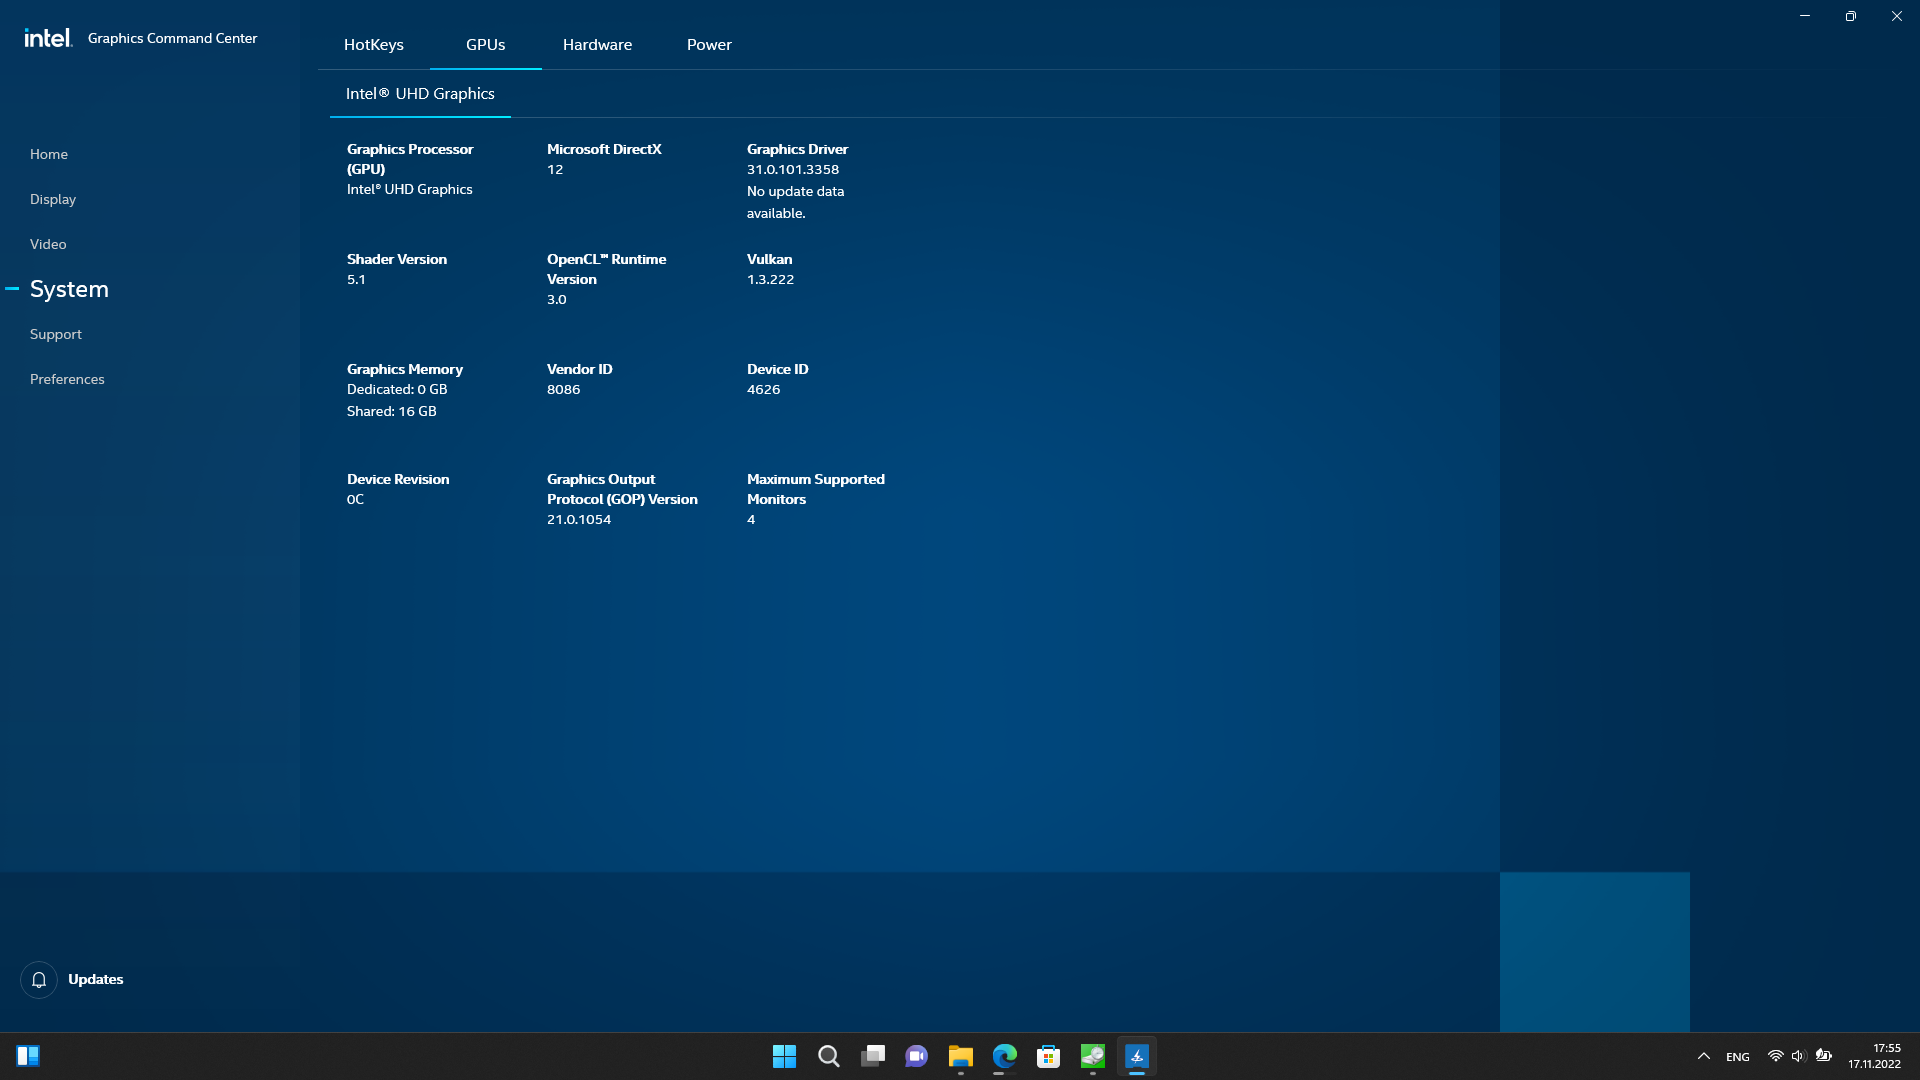Click the 'Graphics Processor (GPU)' heading

pos(410,159)
